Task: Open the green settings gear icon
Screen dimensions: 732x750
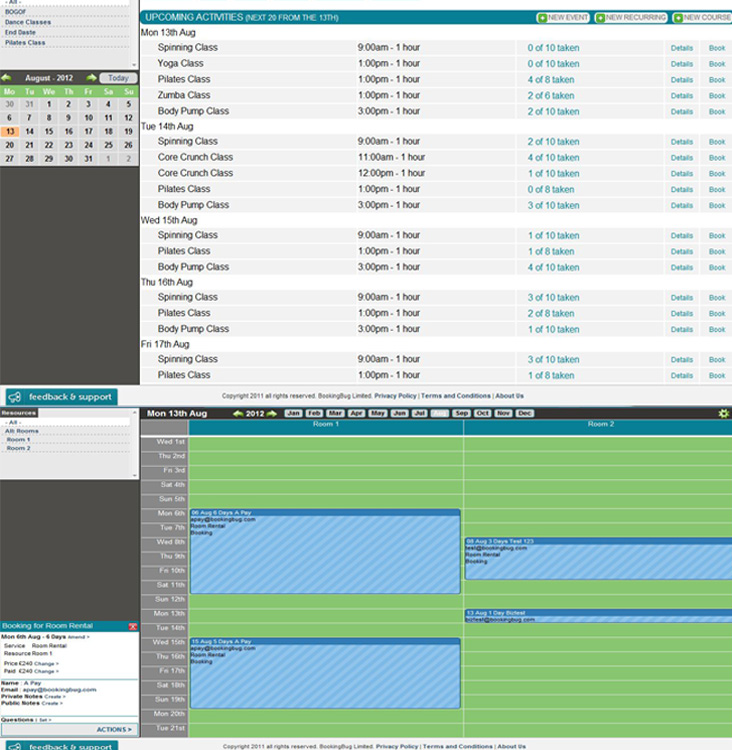Action: tap(723, 413)
